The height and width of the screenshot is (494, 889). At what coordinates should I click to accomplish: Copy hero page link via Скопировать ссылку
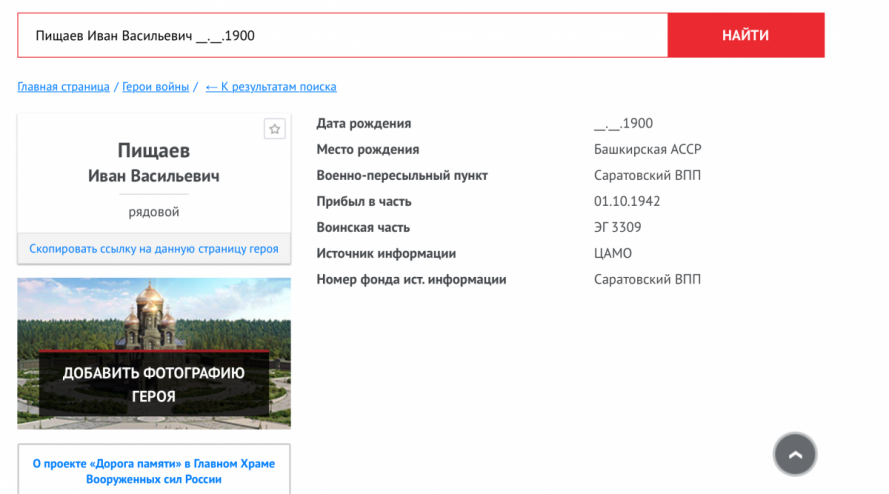pos(154,249)
